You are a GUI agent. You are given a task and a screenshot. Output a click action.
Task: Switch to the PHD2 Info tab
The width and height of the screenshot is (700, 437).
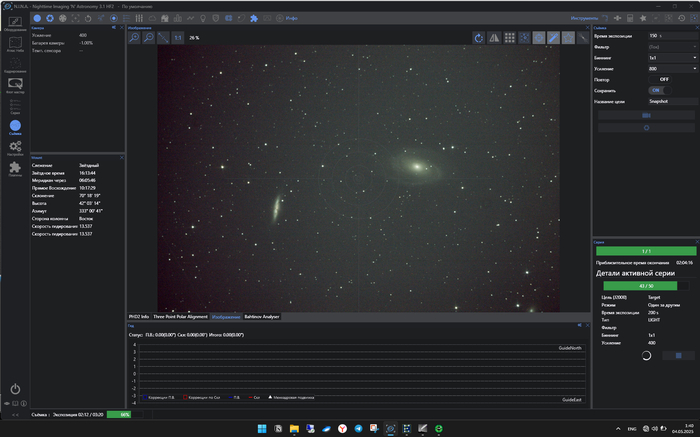[138, 316]
